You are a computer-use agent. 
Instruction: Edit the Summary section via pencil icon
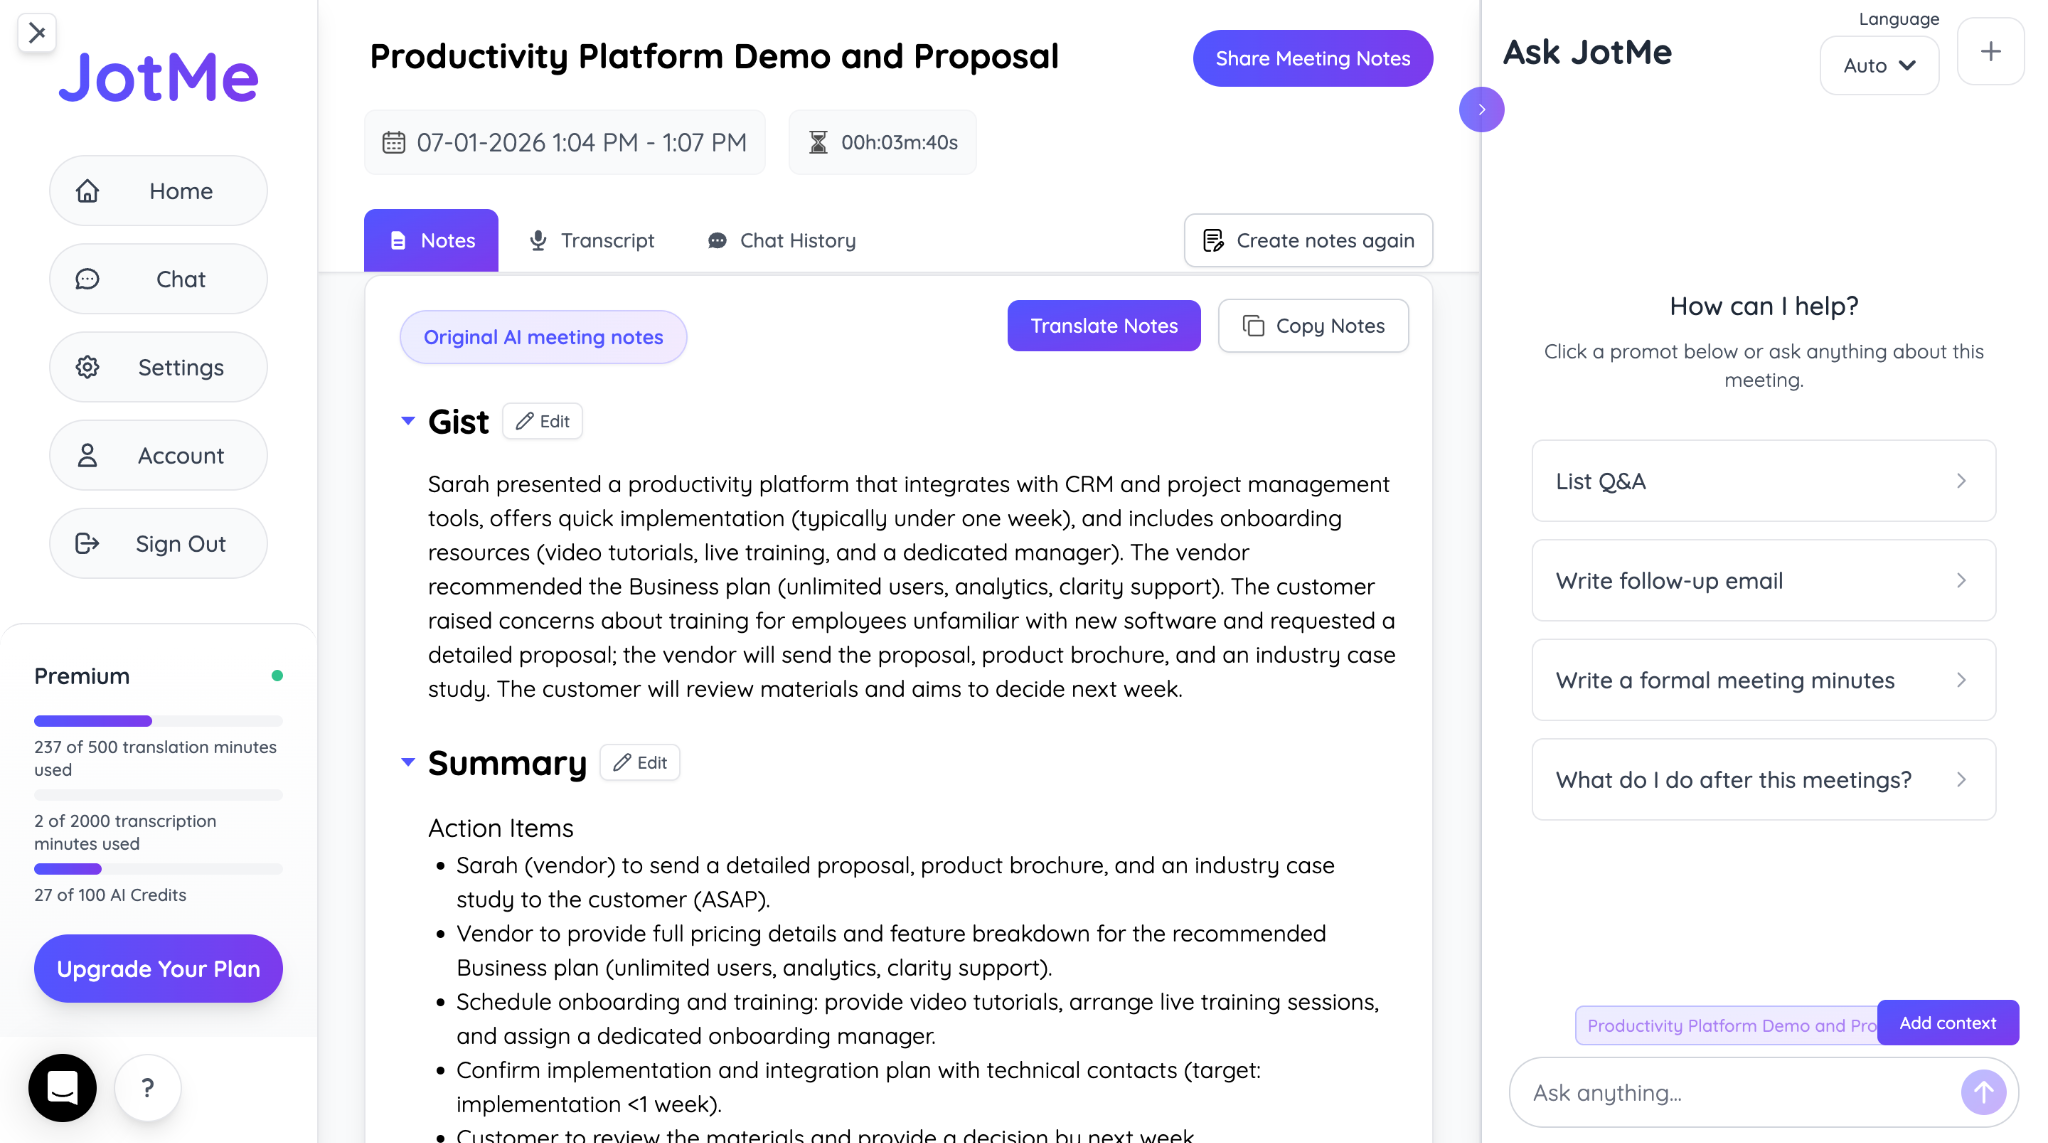click(x=640, y=762)
